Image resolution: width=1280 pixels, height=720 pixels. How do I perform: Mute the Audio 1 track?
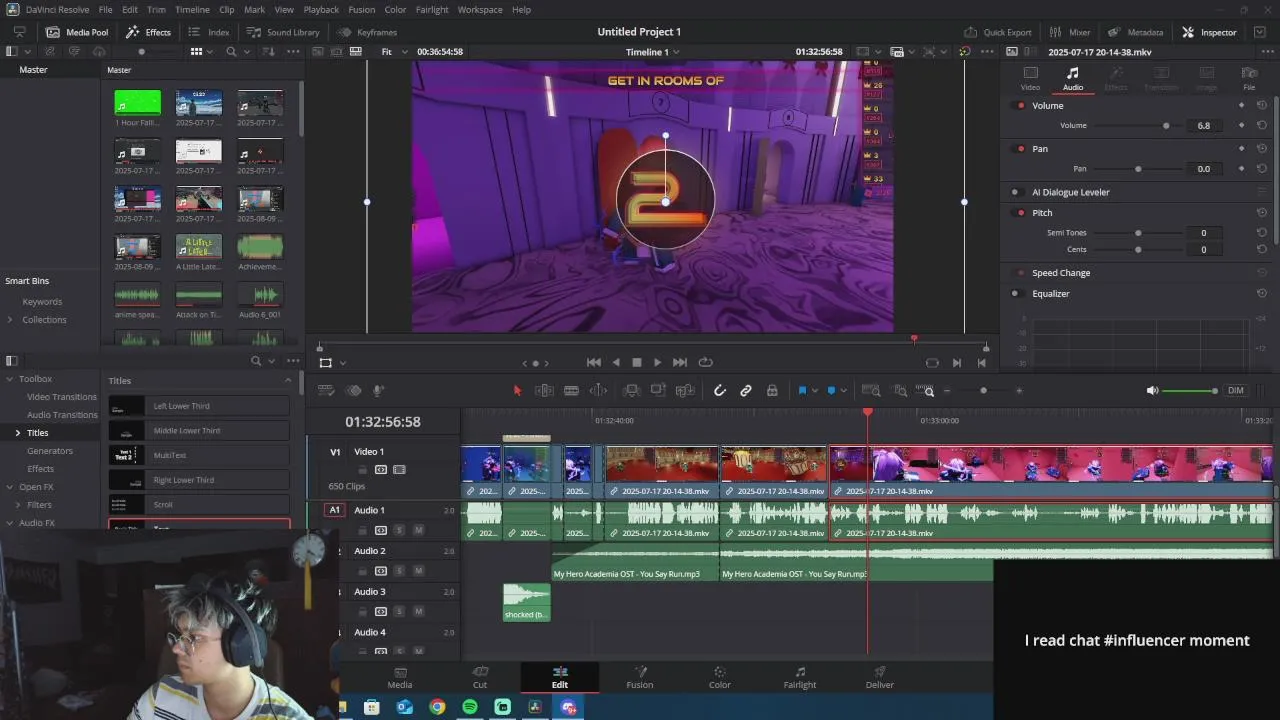coord(418,530)
